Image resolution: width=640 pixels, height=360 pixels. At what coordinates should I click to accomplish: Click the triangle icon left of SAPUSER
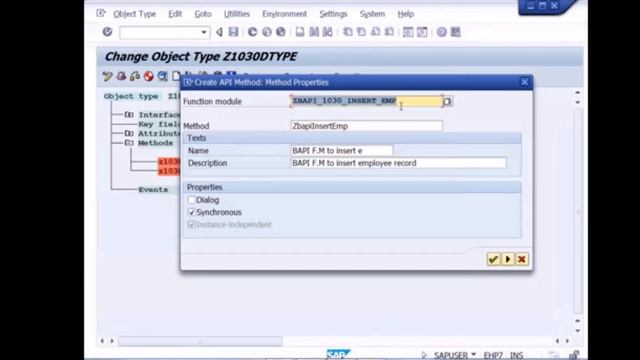(x=424, y=355)
